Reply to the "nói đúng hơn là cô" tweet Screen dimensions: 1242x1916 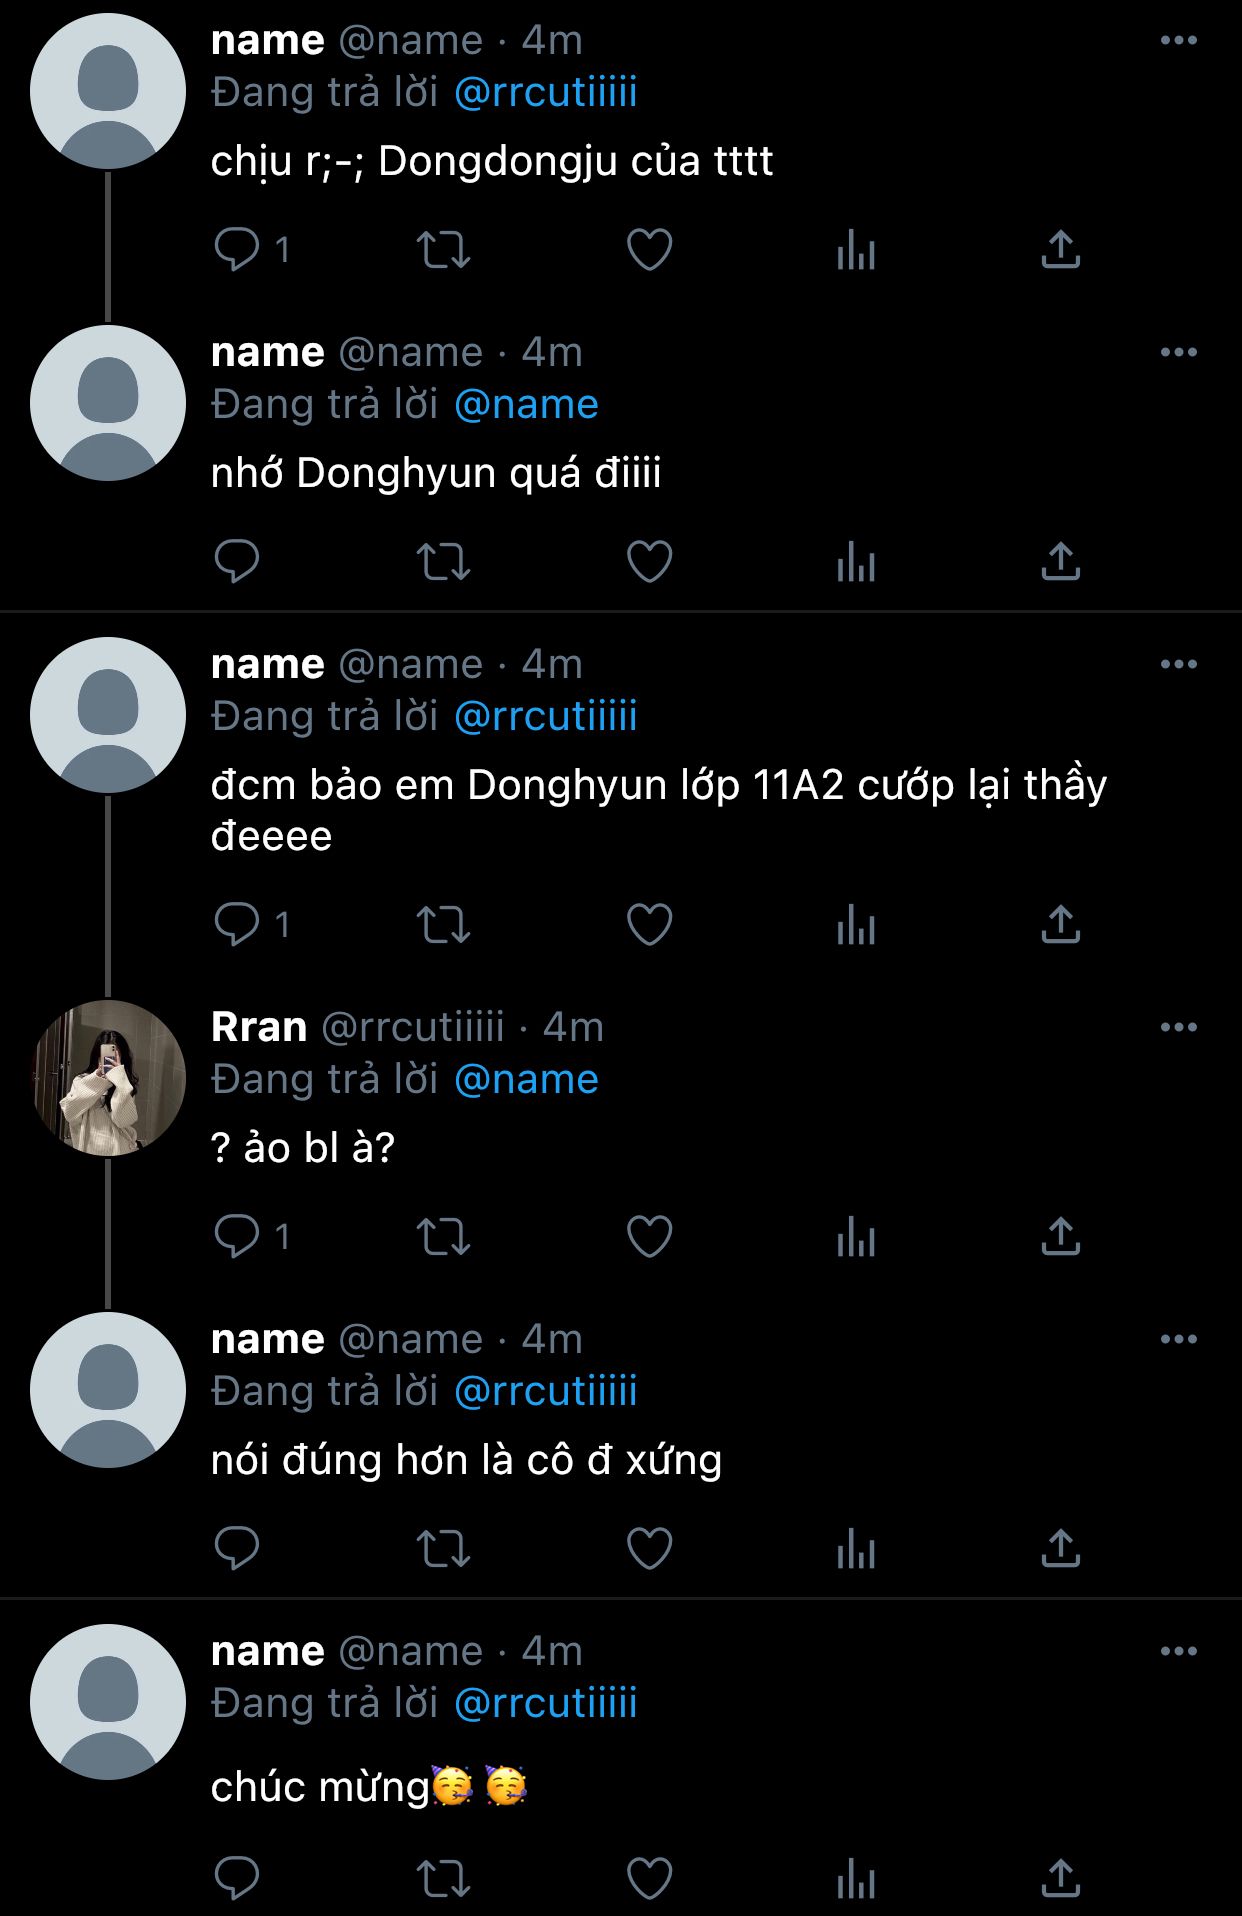pos(237,1549)
